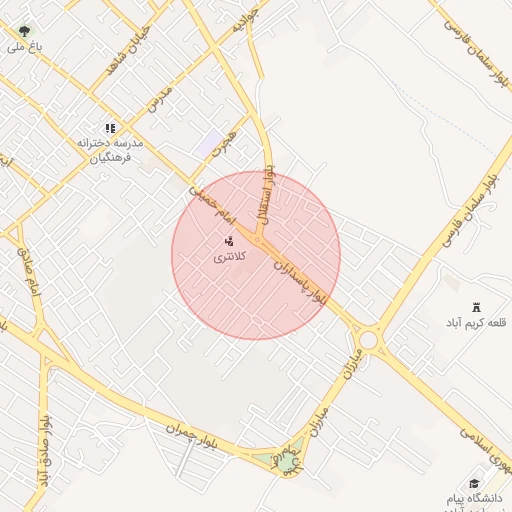Viewport: 512px width, 512px height.
Task: Click the بلوار صادق آباد street label
Action: (44, 451)
